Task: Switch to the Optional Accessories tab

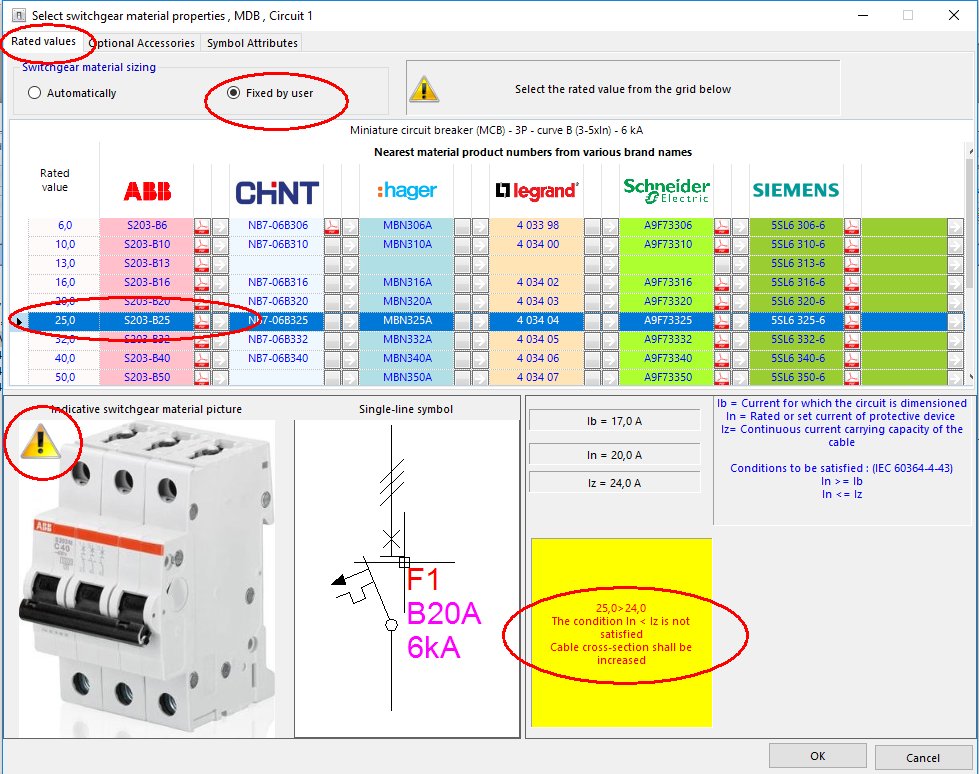Action: (142, 43)
